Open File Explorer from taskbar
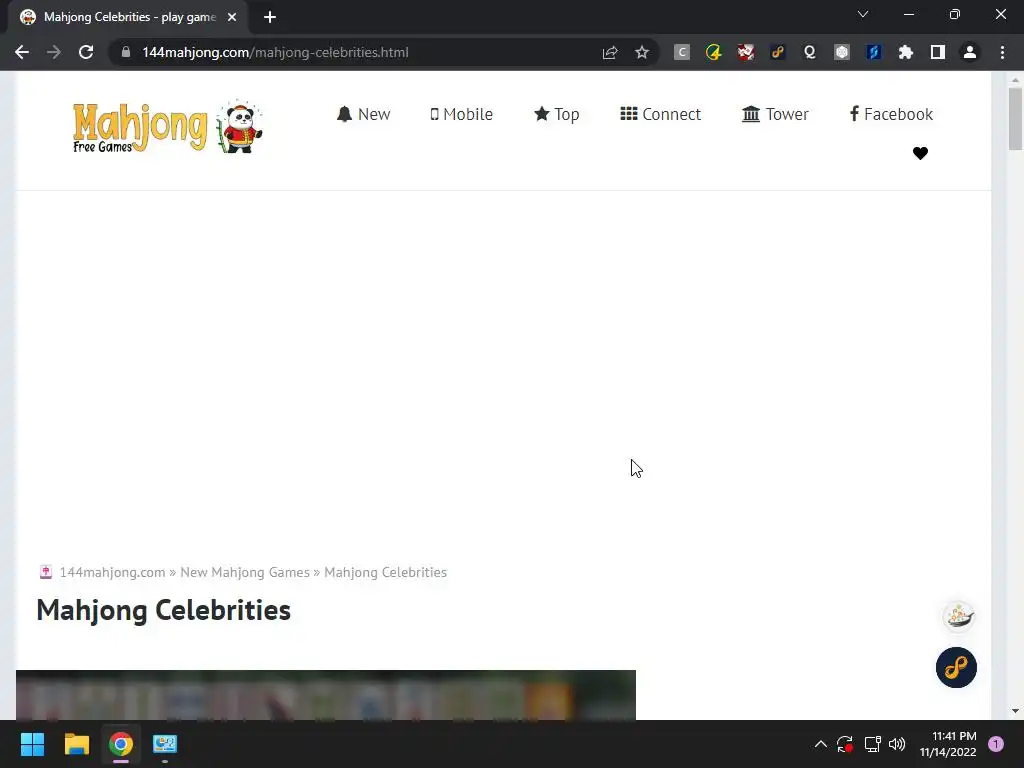Screen dimensions: 1024x768 (x=76, y=744)
